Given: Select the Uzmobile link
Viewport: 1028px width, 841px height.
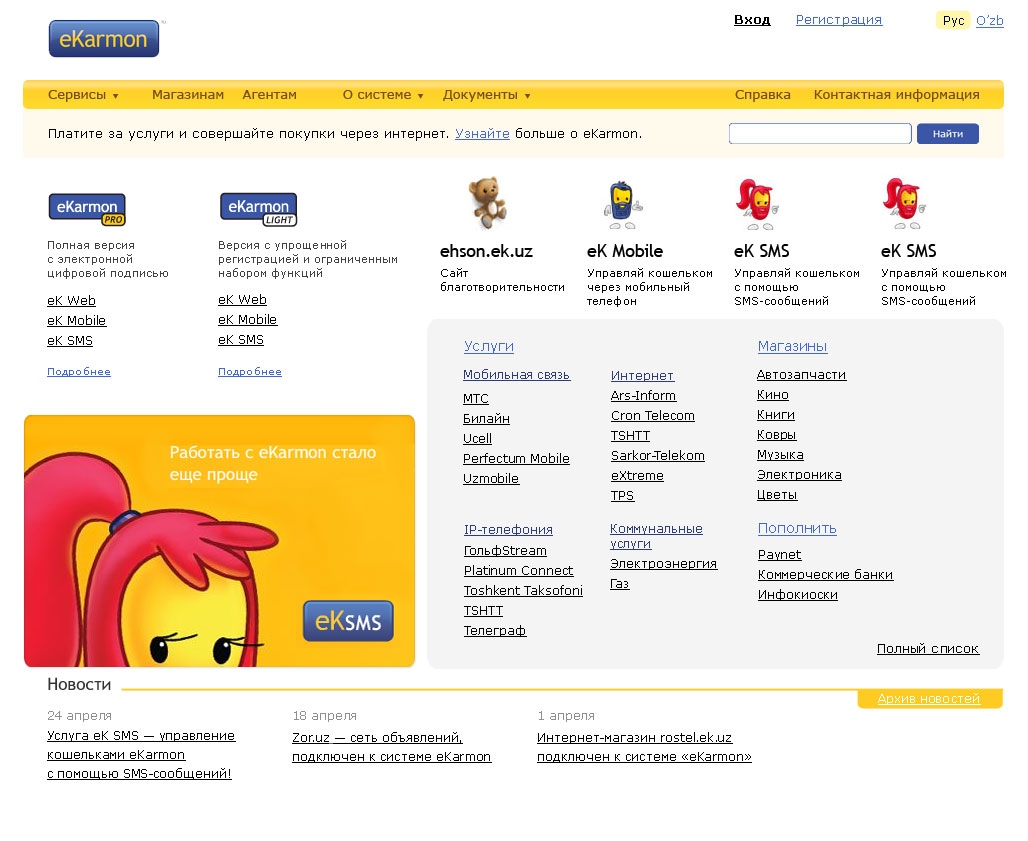Looking at the screenshot, I should coord(490,479).
